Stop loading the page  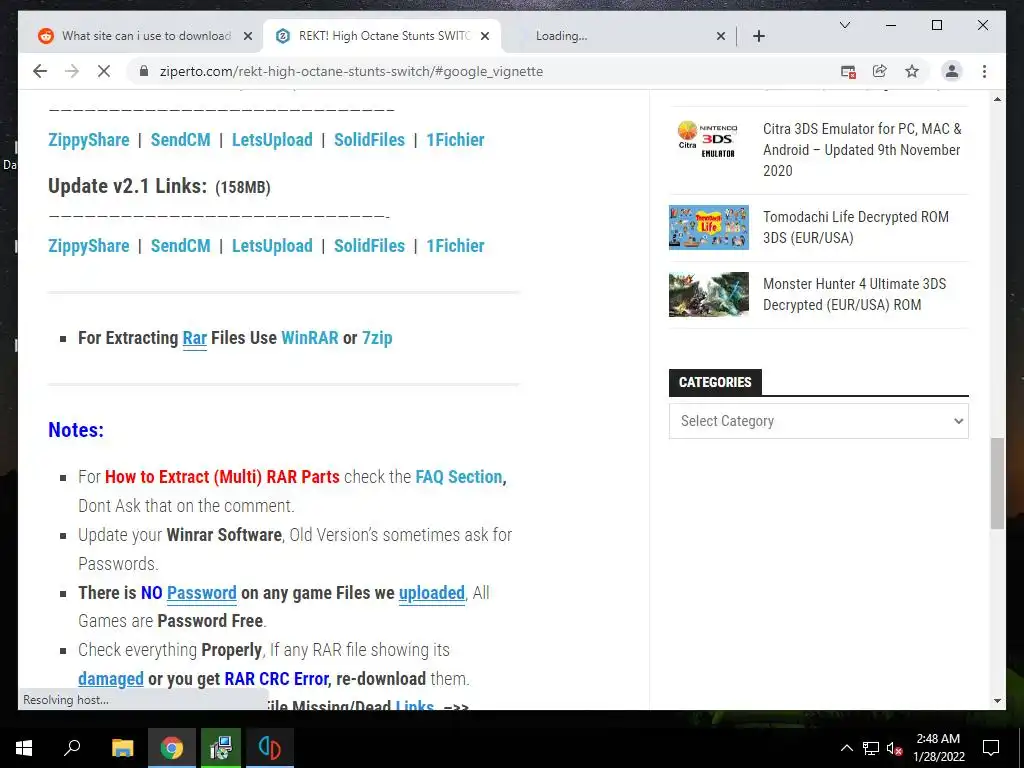[x=104, y=71]
